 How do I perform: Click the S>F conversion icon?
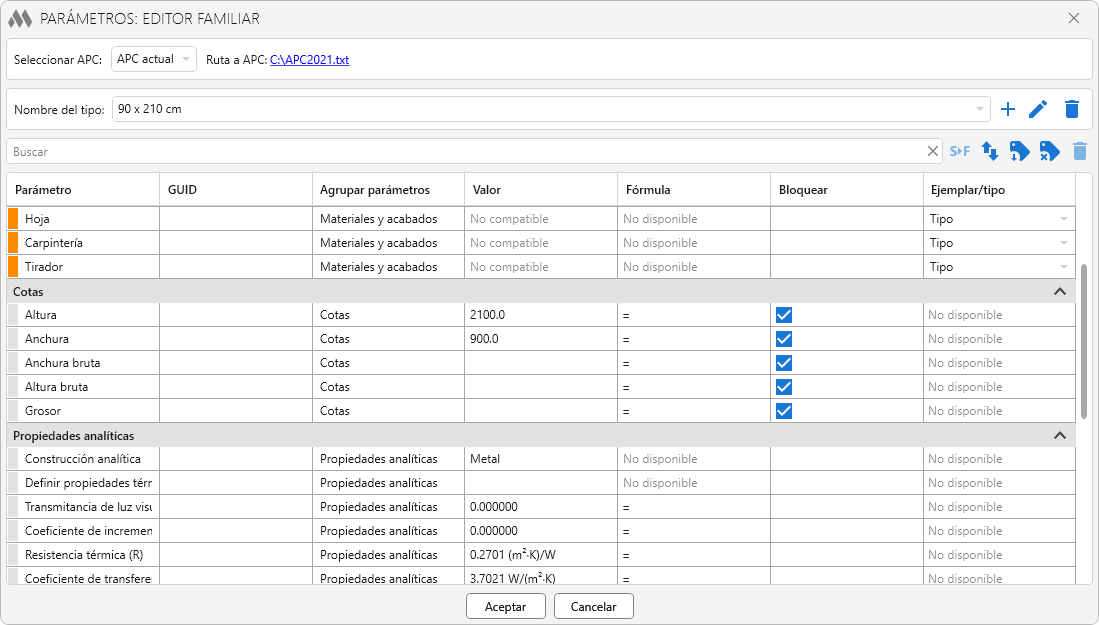[960, 151]
